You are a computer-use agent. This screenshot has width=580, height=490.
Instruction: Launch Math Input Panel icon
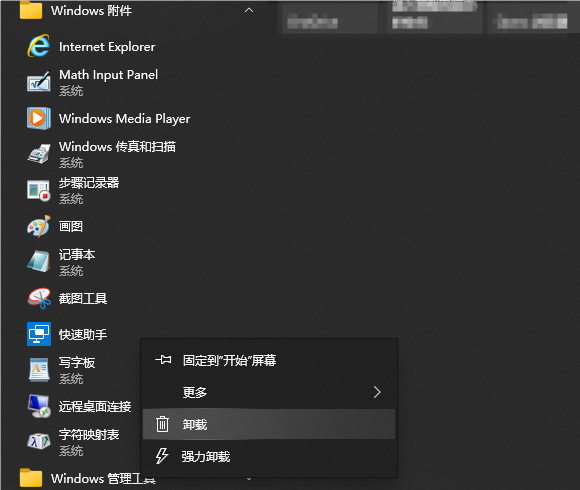coord(38,82)
